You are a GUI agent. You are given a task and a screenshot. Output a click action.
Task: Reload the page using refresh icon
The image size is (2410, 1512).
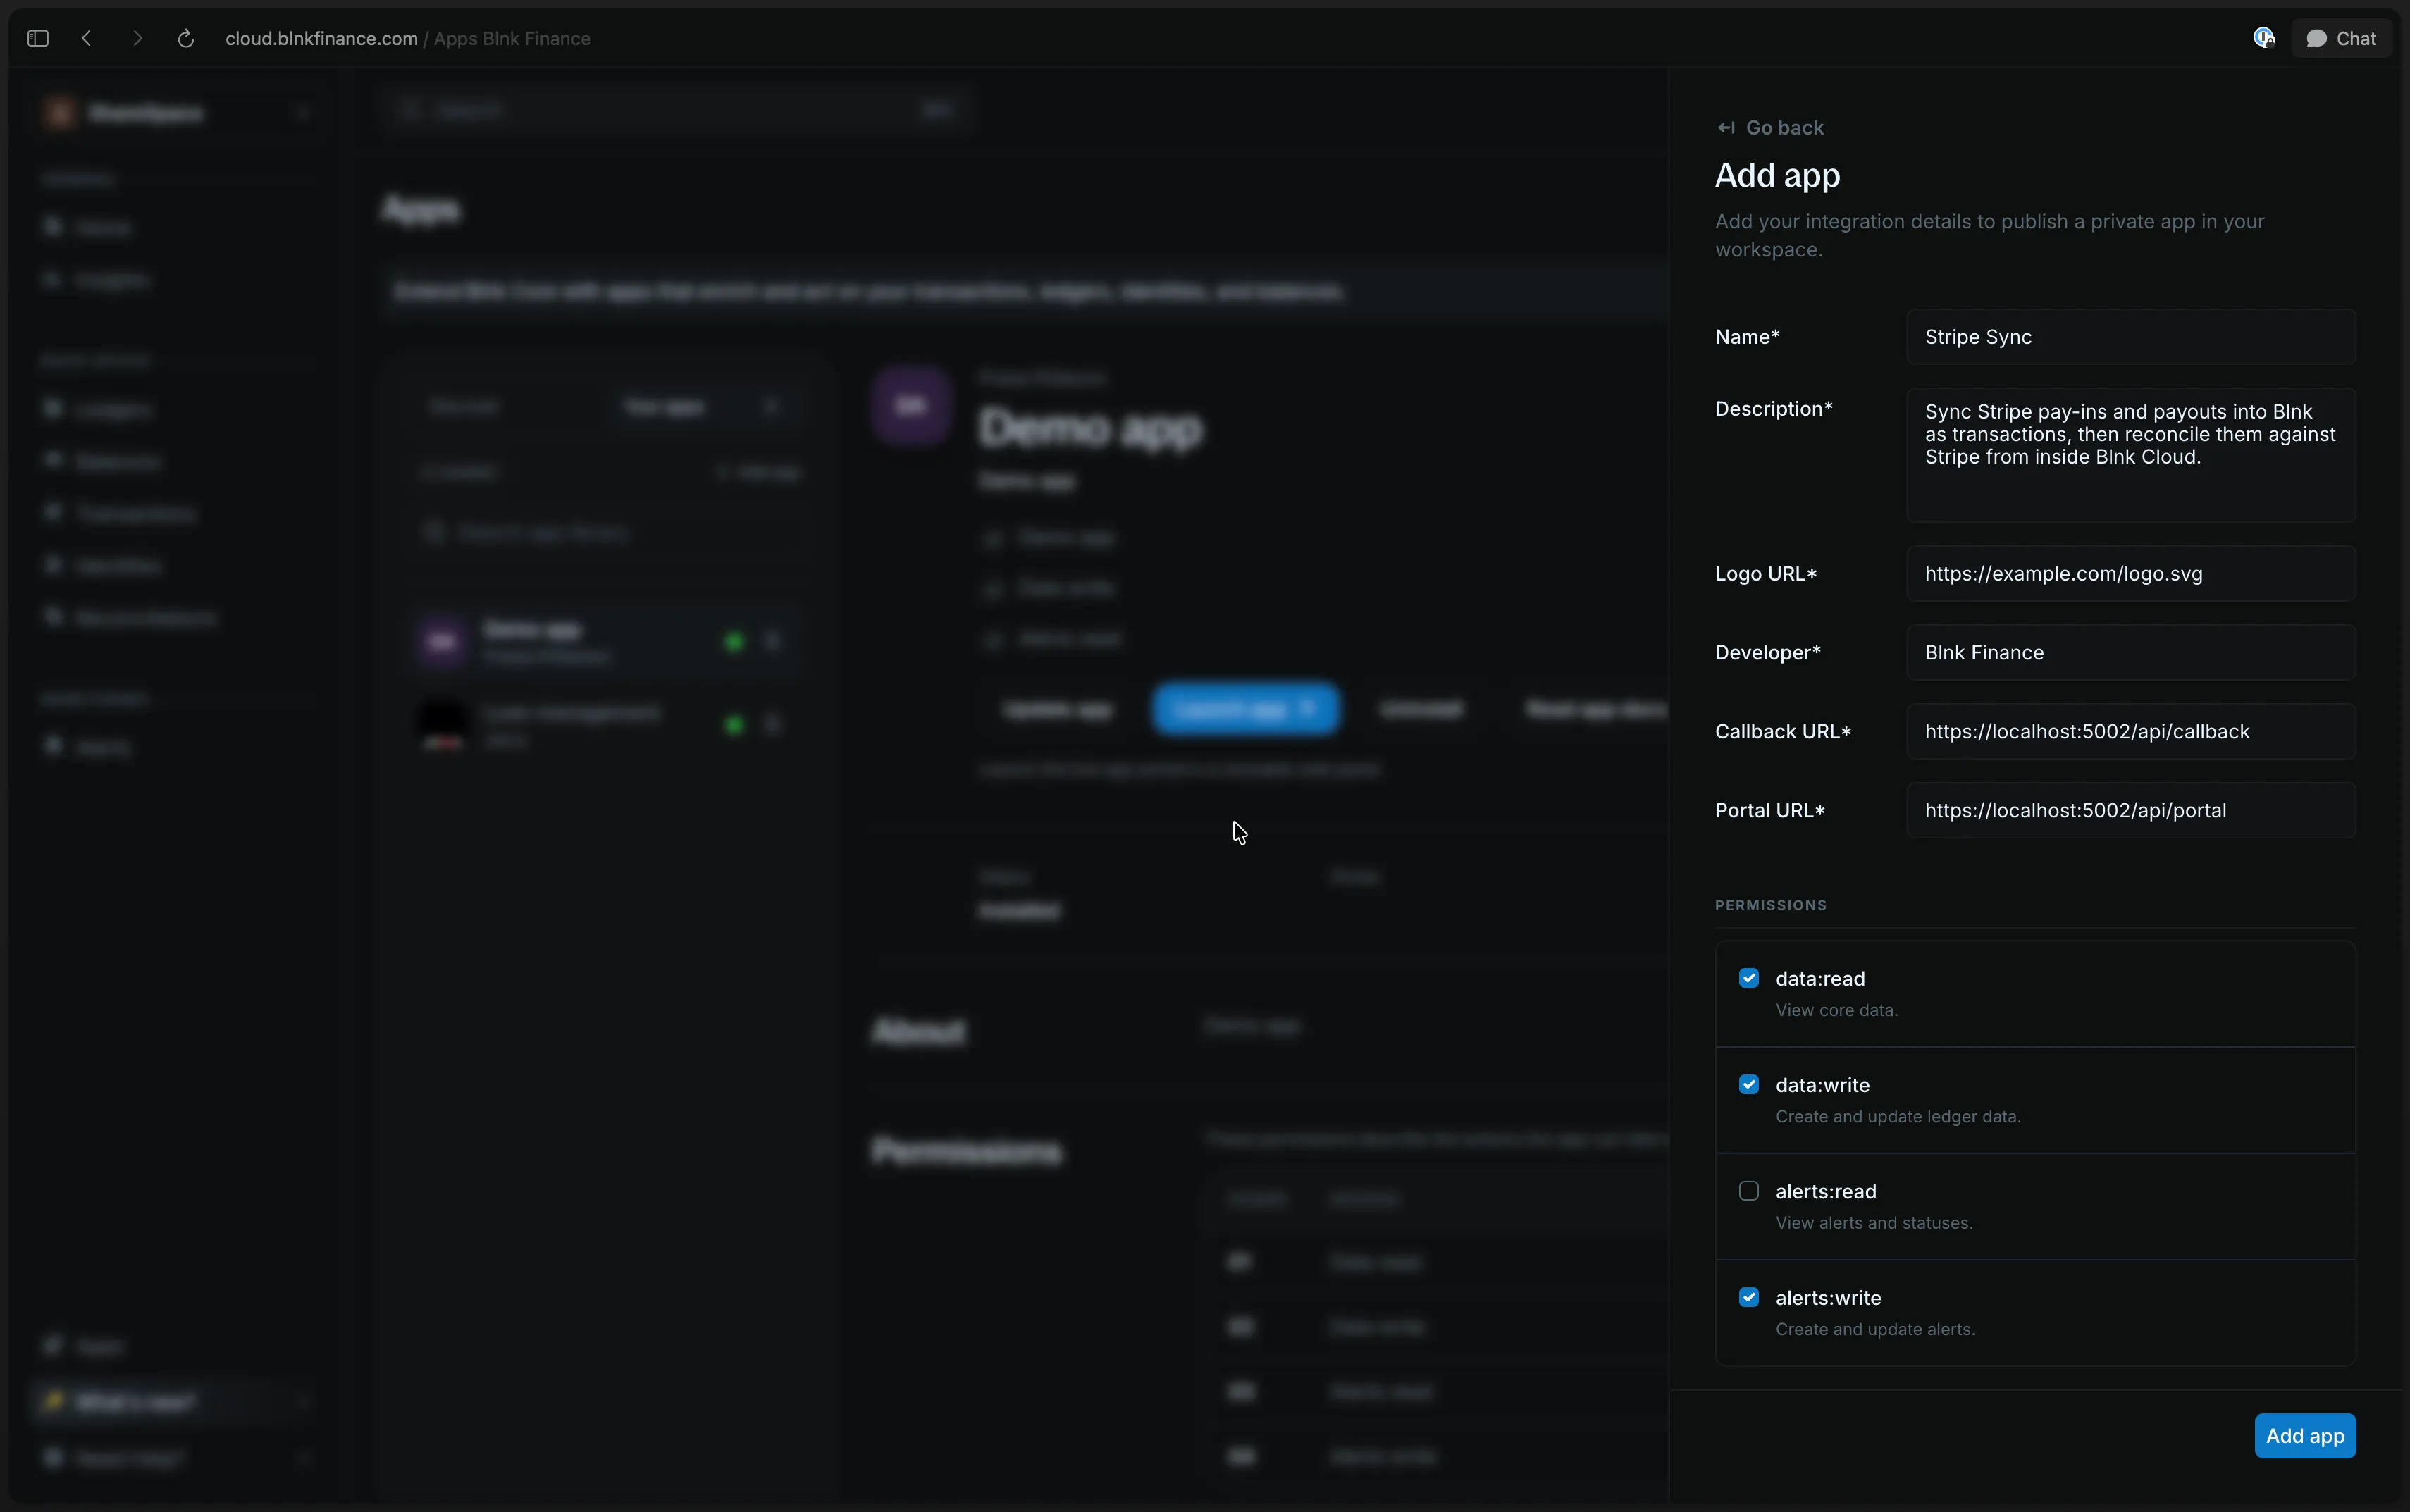[x=185, y=38]
